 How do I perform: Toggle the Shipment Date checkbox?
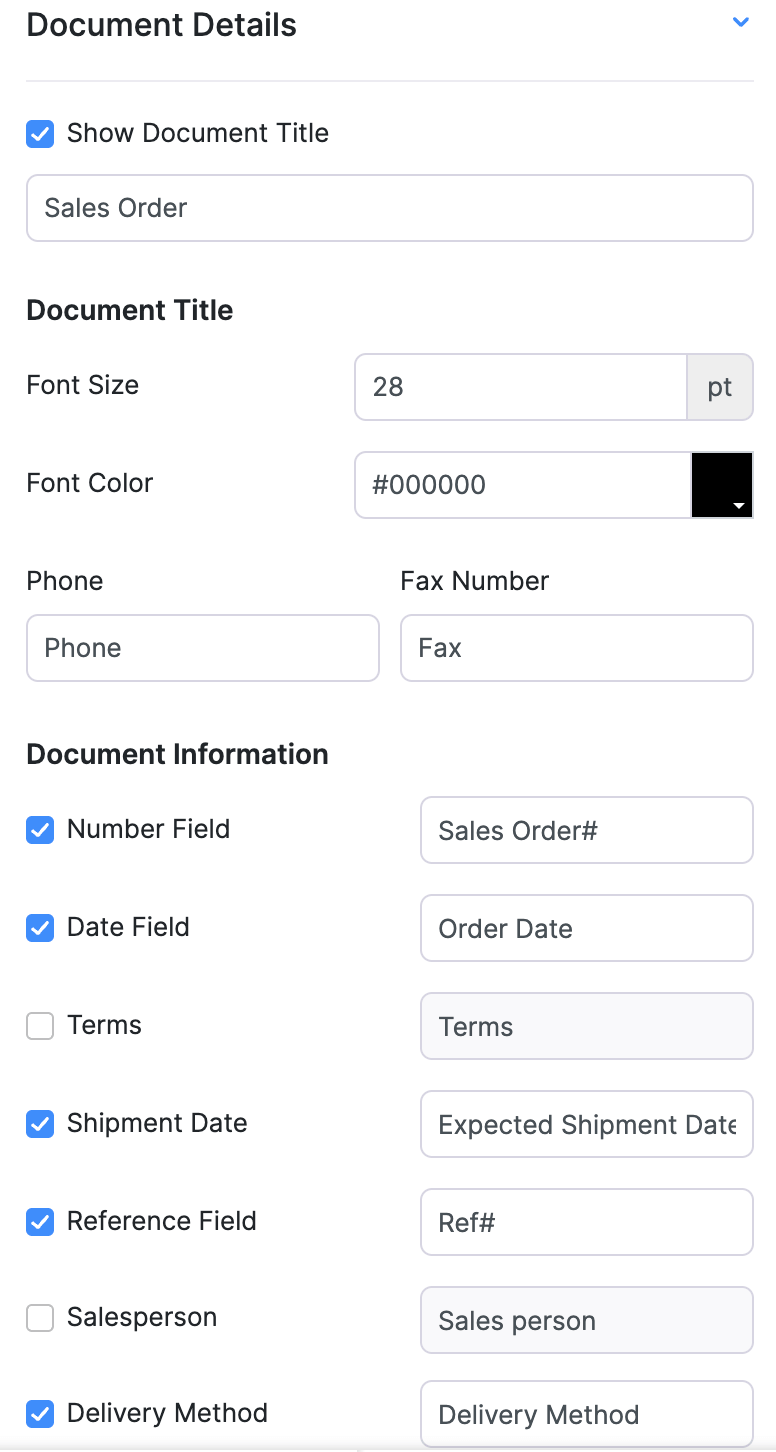[x=40, y=1124]
